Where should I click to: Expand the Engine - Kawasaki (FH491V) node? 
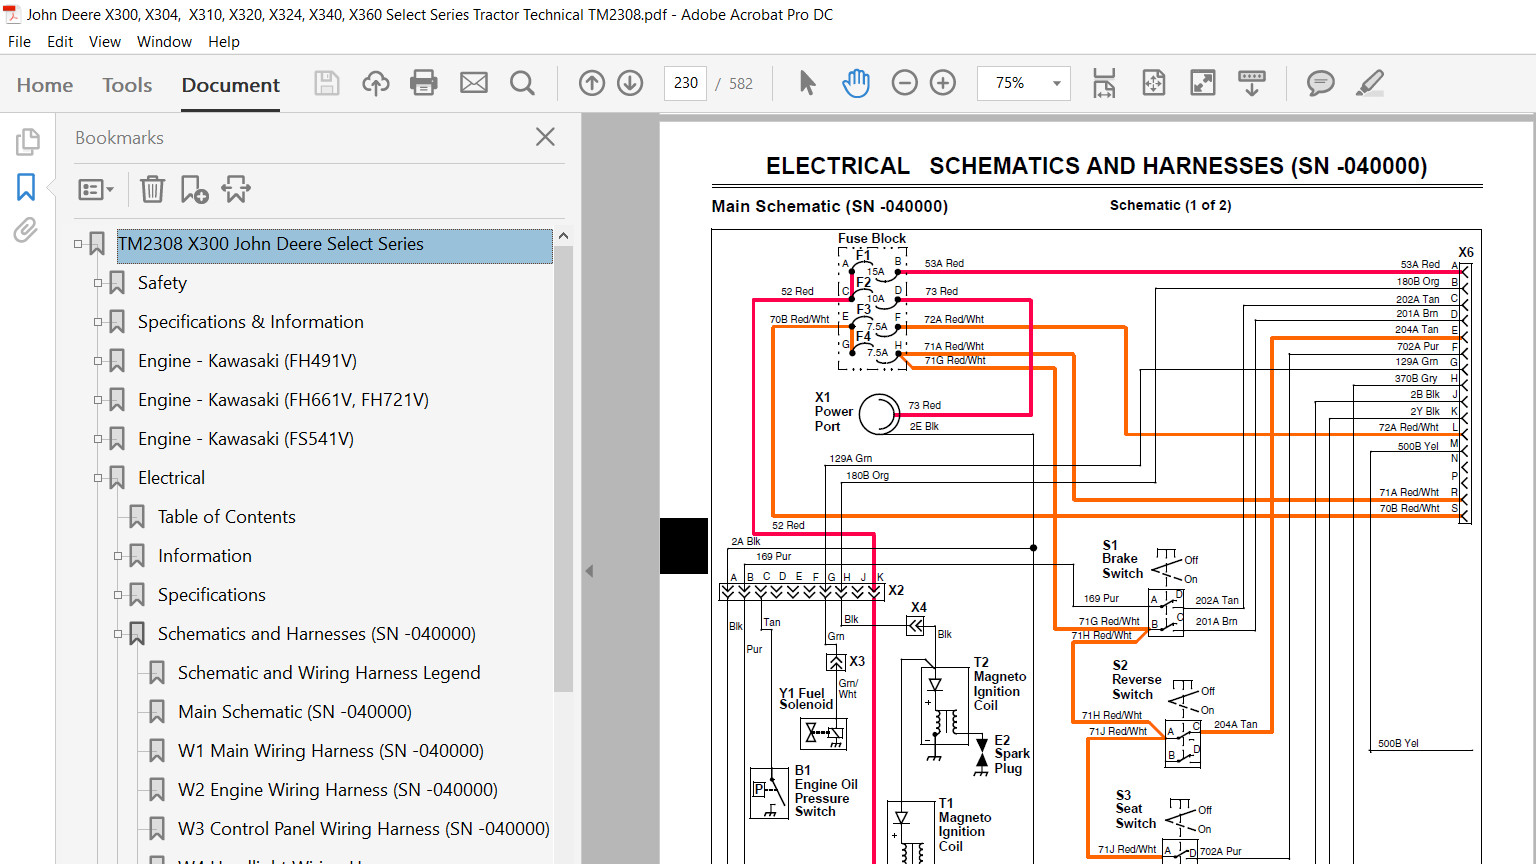coord(98,361)
